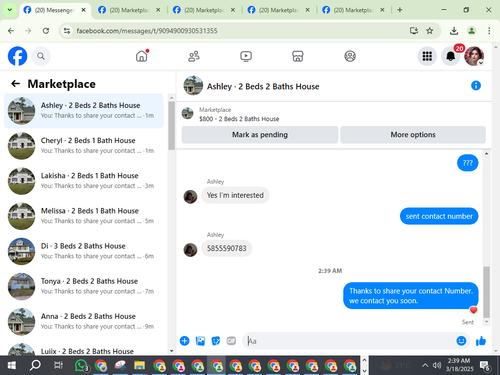
Task: Click the $800 2 Beds 2 Baths listing link
Action: (x=239, y=119)
